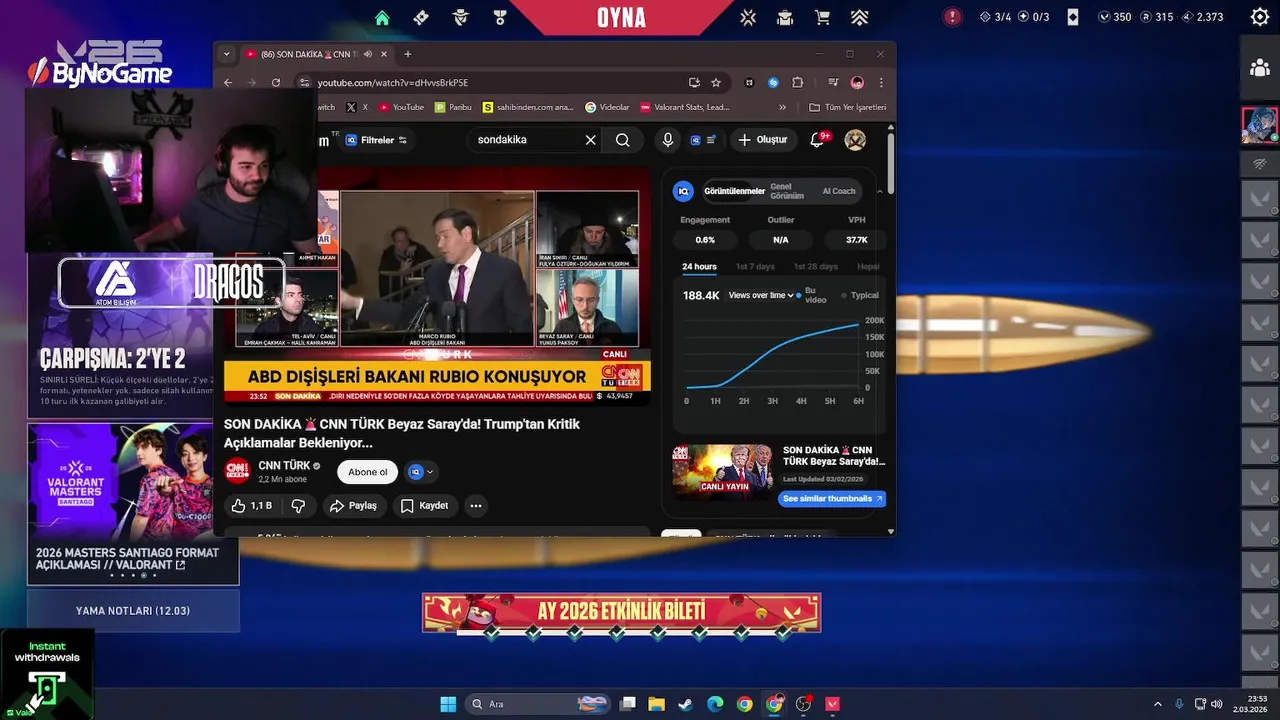Open the sahibinden.com bookmark
The width and height of the screenshot is (1280, 720).
pyautogui.click(x=529, y=107)
